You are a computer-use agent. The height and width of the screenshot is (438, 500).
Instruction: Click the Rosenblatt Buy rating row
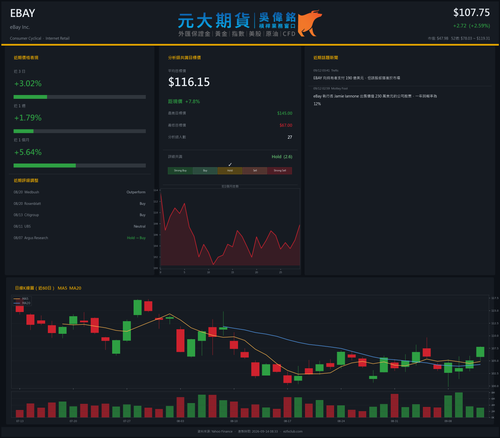80,203
